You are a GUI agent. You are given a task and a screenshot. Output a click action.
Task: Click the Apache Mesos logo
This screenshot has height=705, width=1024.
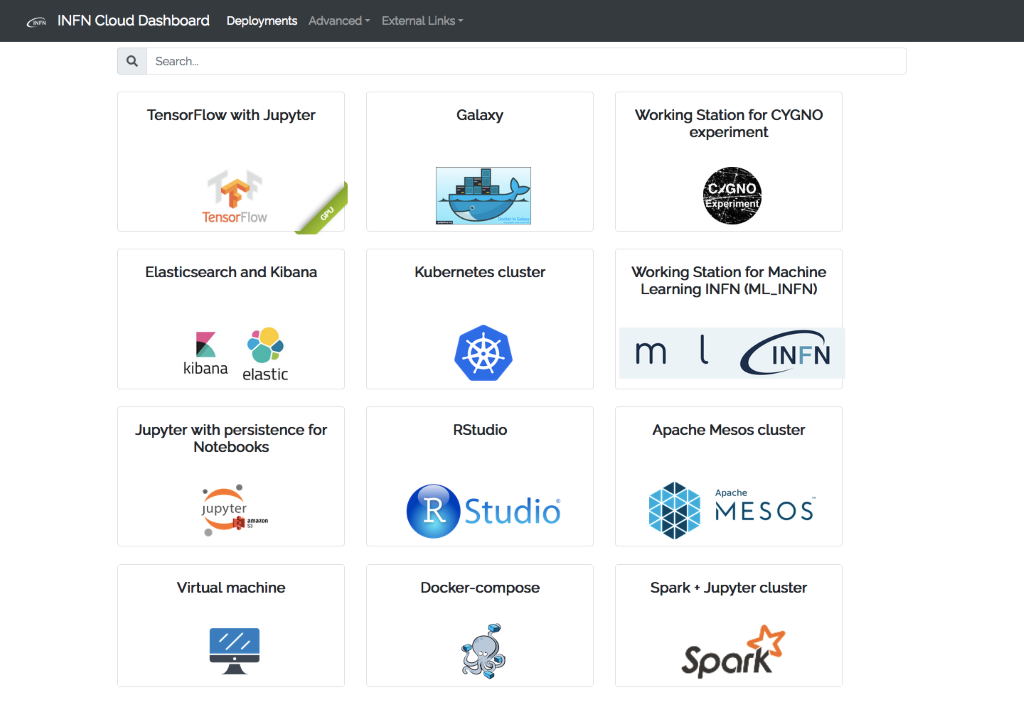point(732,510)
